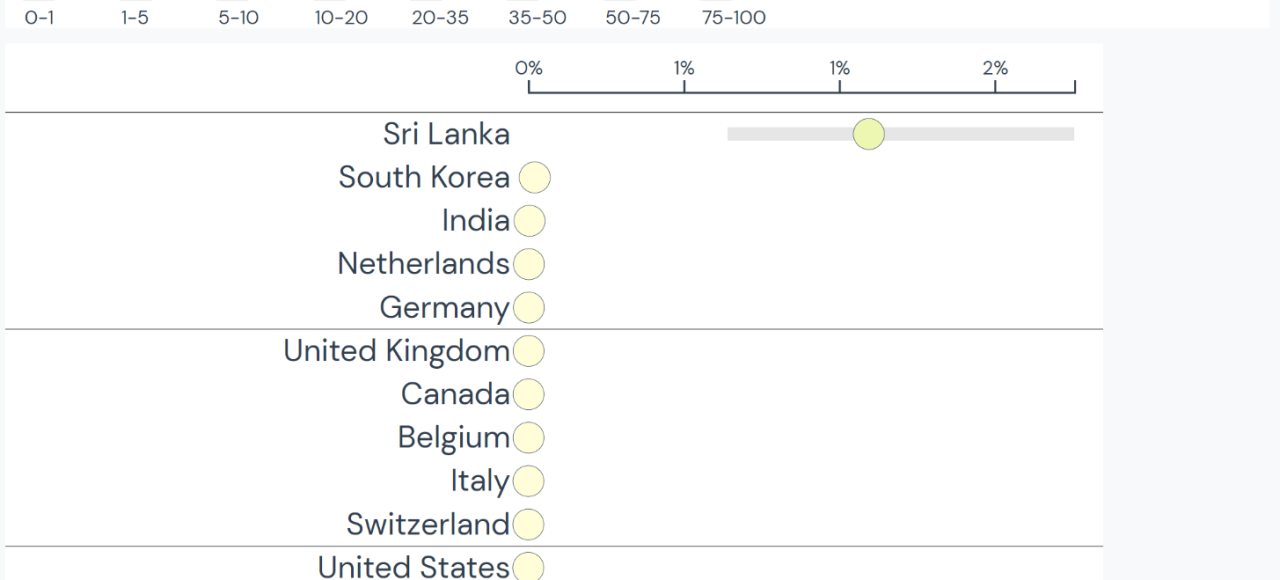The image size is (1280, 580).
Task: Select the 0-1 legend range label
Action: (x=39, y=18)
